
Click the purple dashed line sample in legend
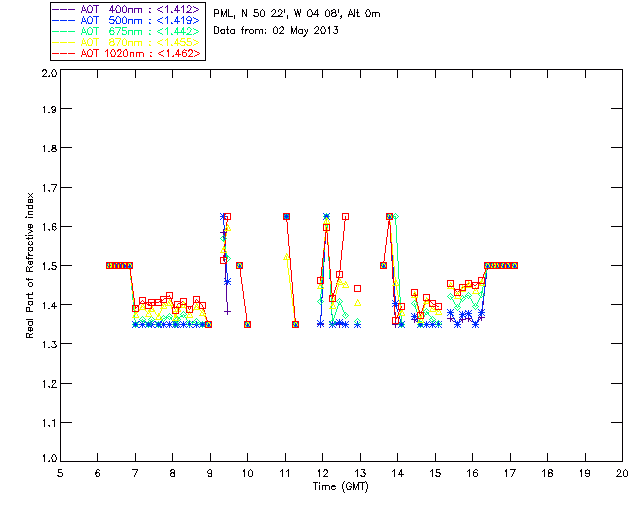pos(64,9)
